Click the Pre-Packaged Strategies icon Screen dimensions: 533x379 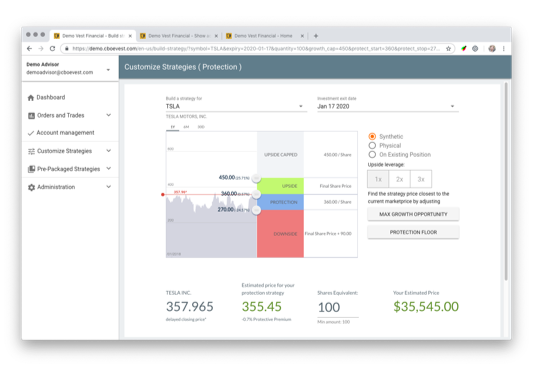click(x=31, y=169)
